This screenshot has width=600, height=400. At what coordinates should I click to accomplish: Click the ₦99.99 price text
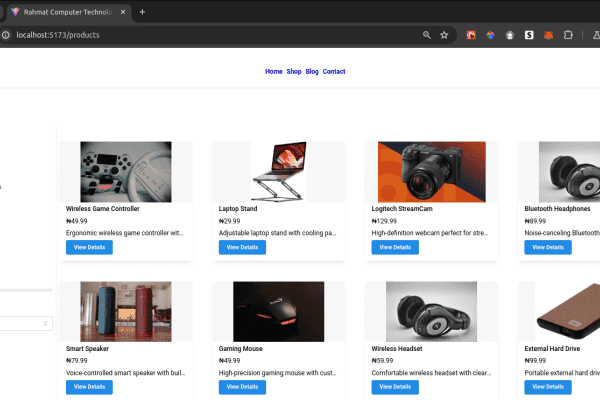pyautogui.click(x=535, y=361)
